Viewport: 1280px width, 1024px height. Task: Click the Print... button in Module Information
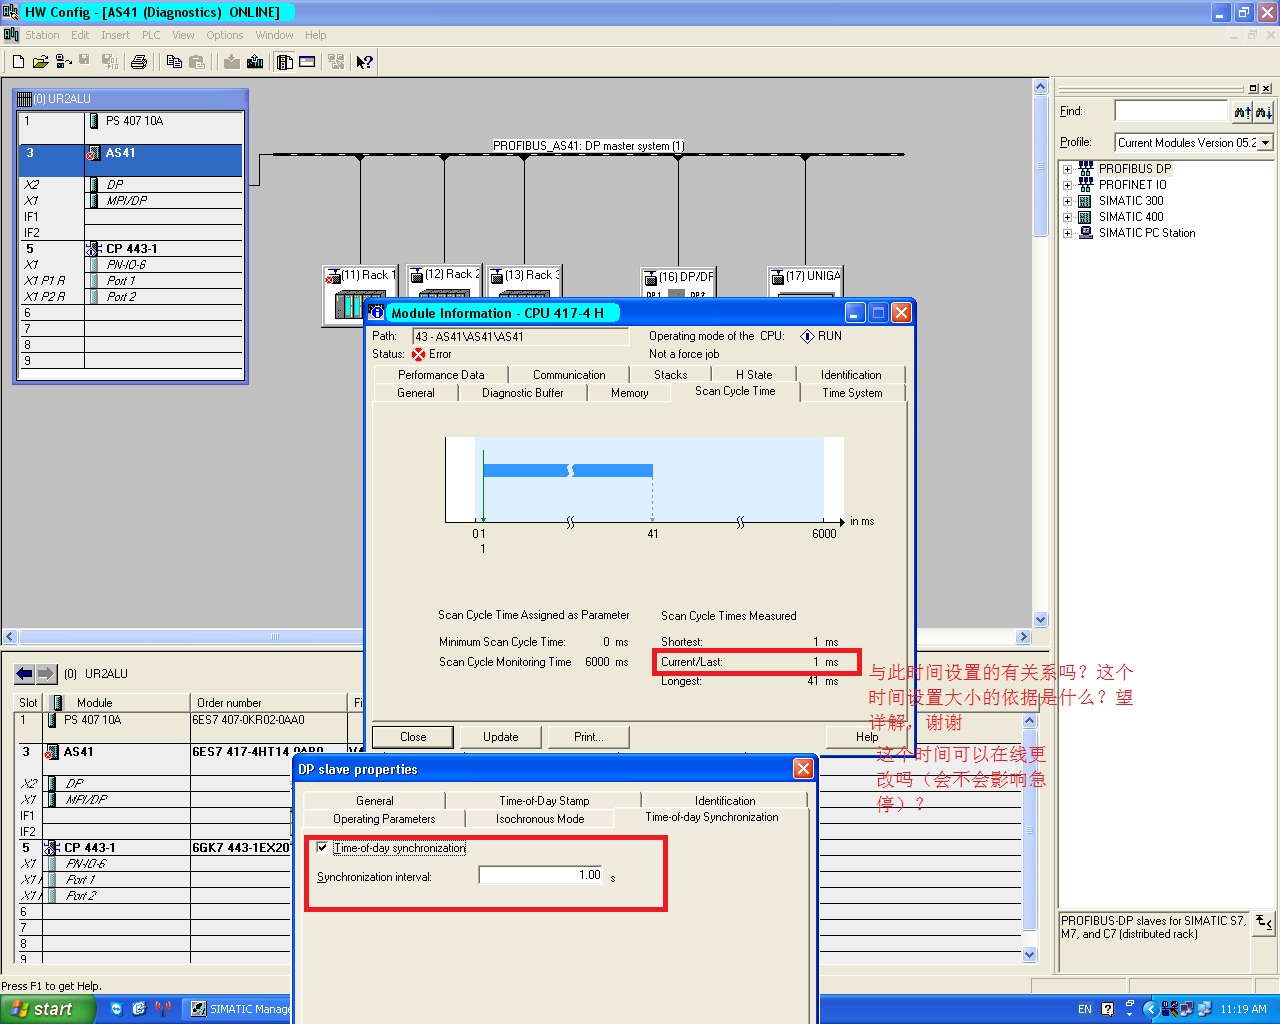tap(588, 737)
